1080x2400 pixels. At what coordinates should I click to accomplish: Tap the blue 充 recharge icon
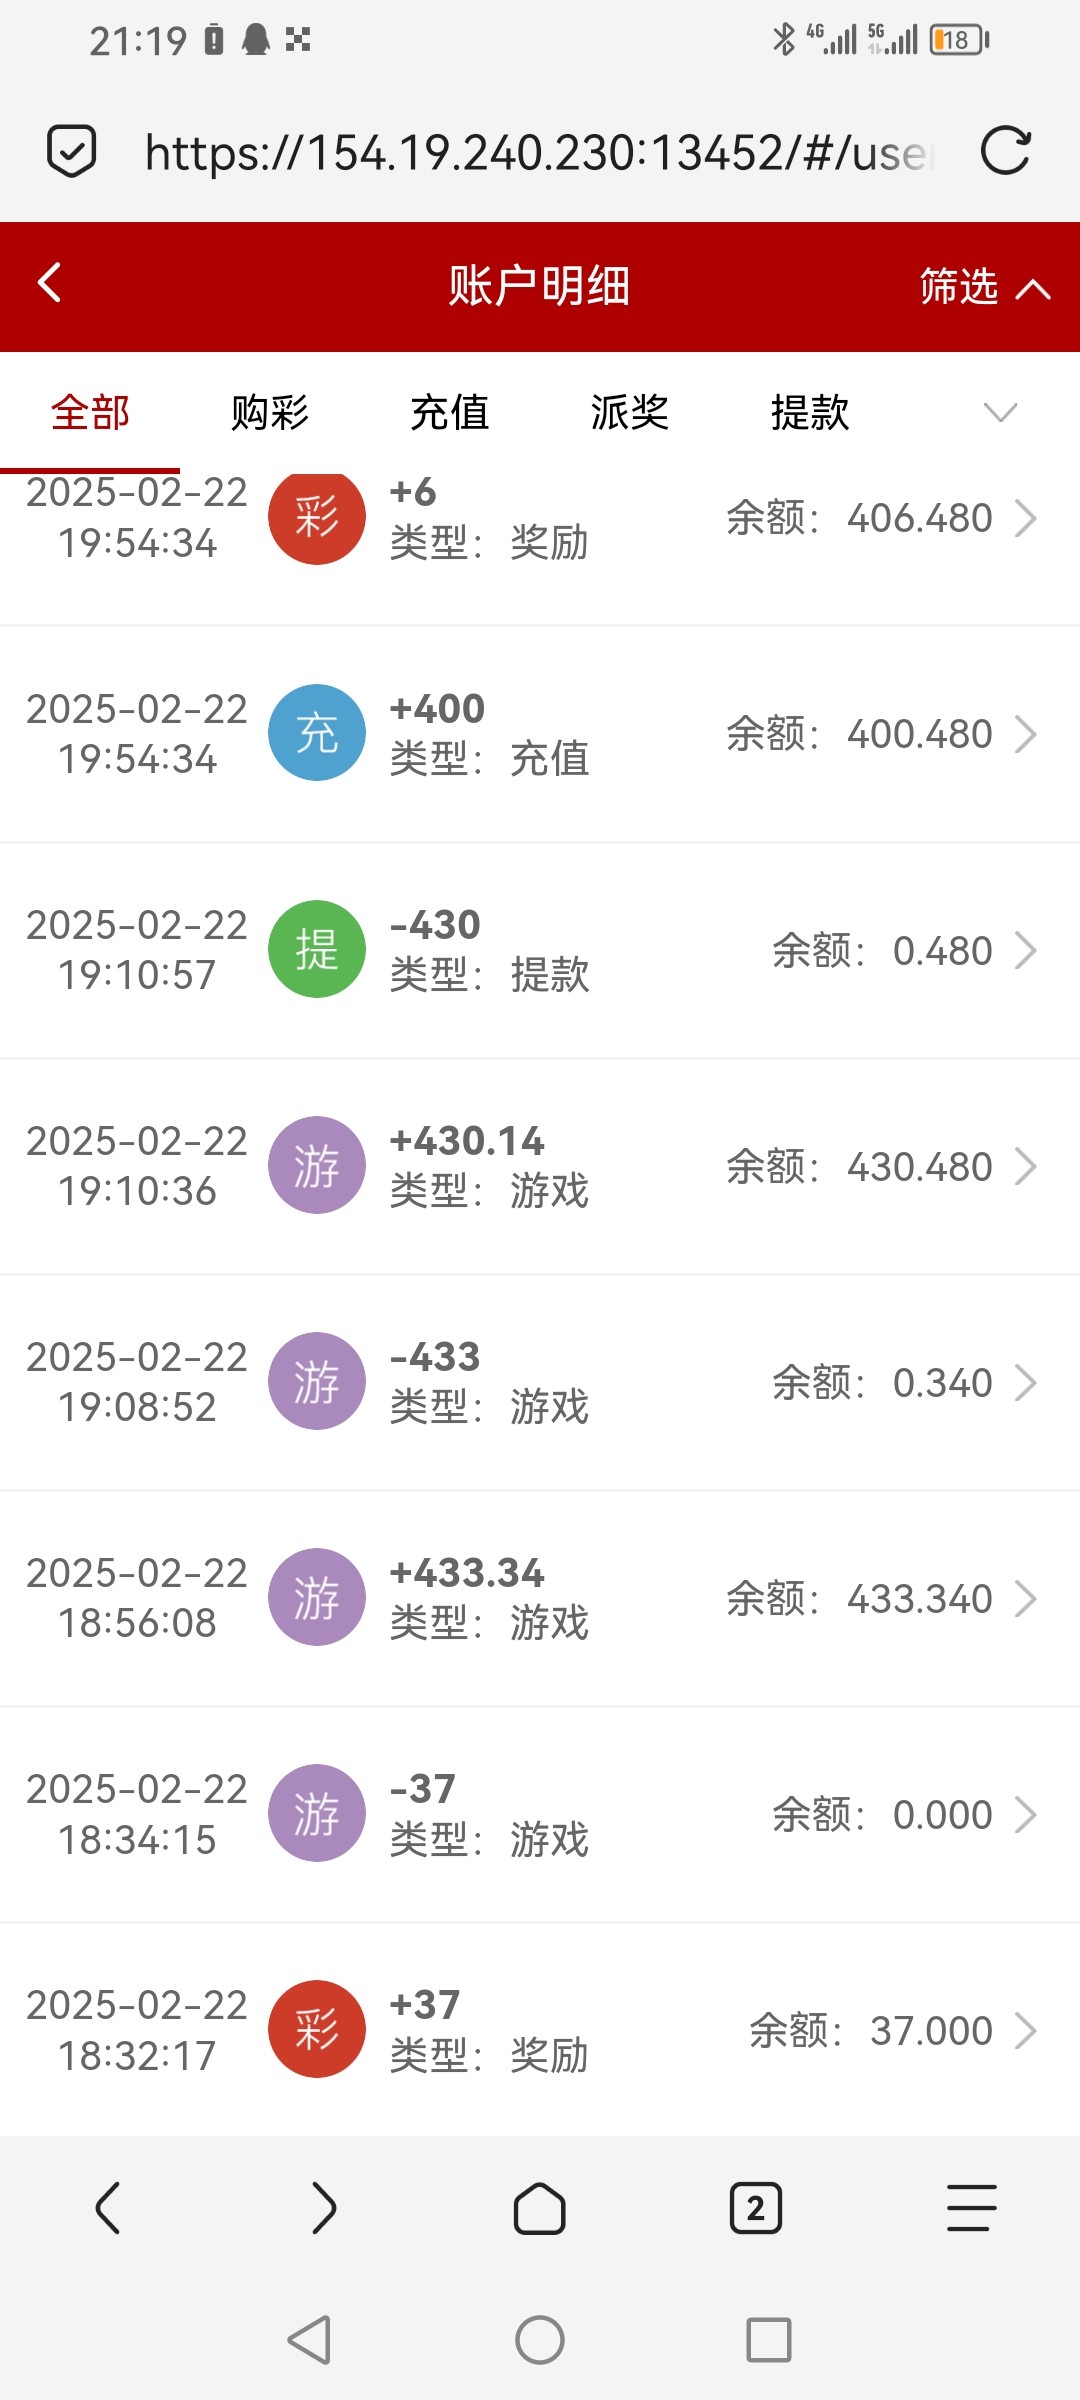coord(317,733)
